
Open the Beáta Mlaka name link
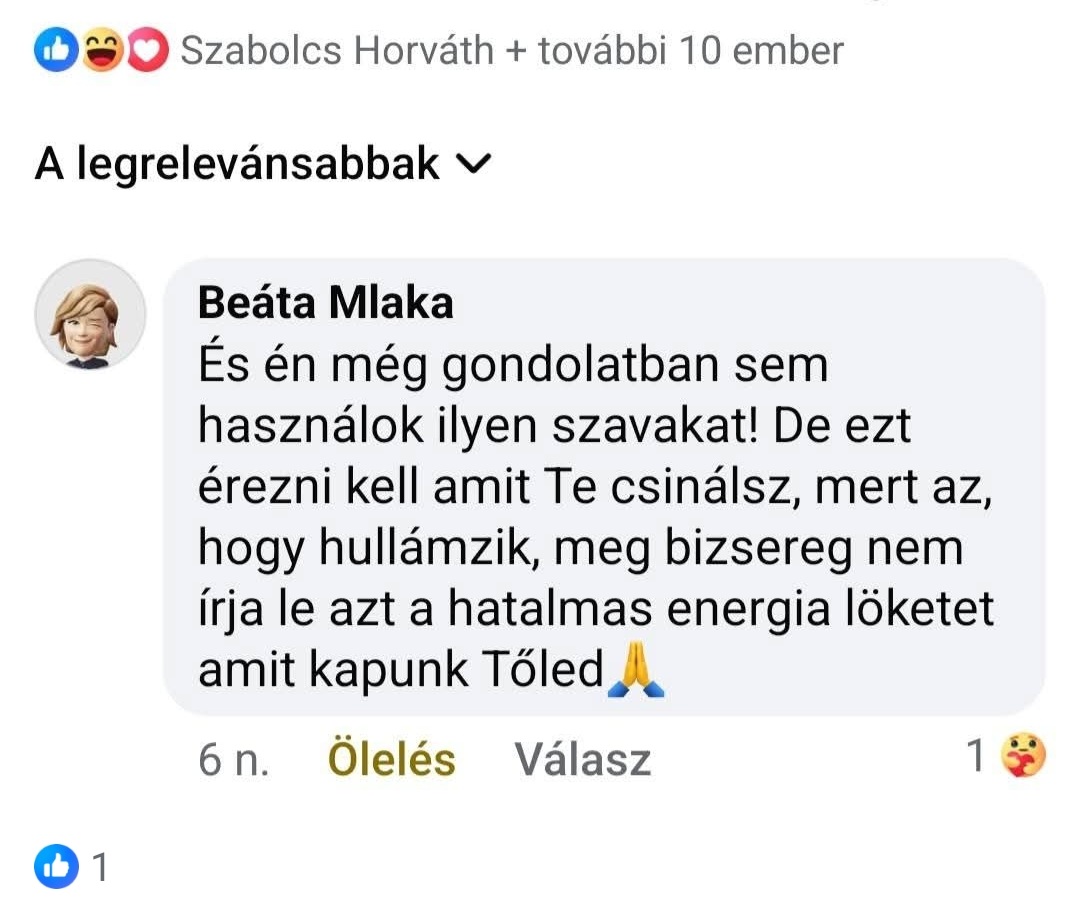[x=325, y=303]
